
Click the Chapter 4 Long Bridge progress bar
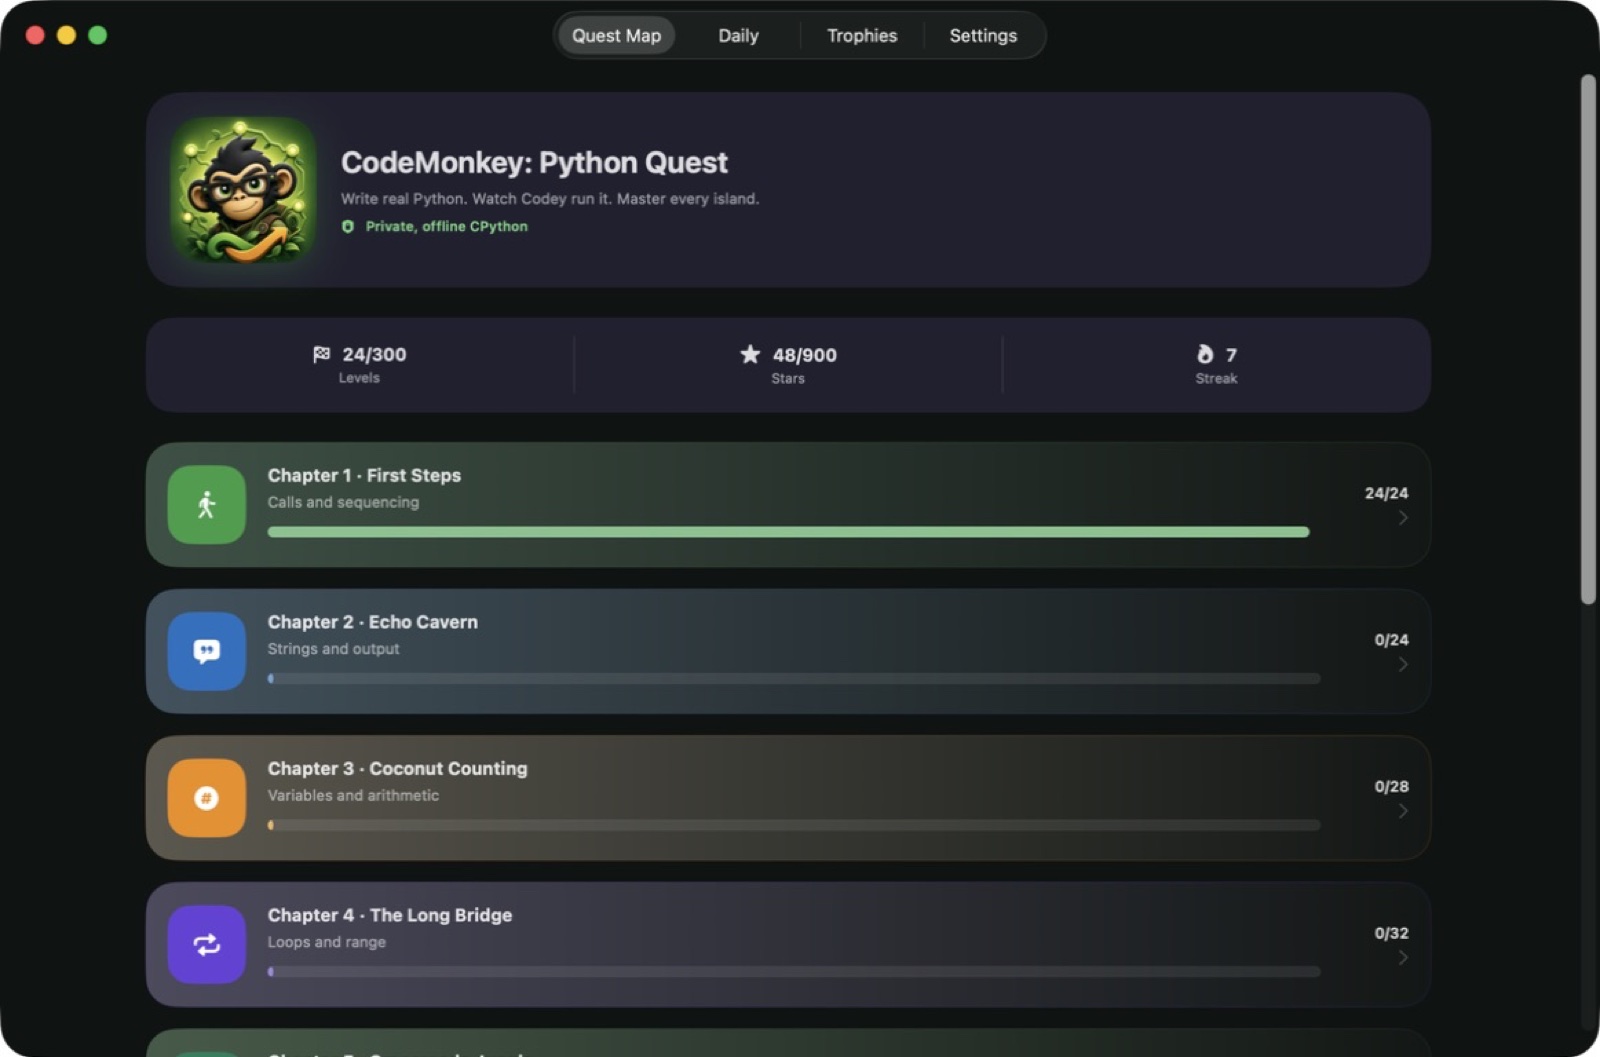pos(794,972)
